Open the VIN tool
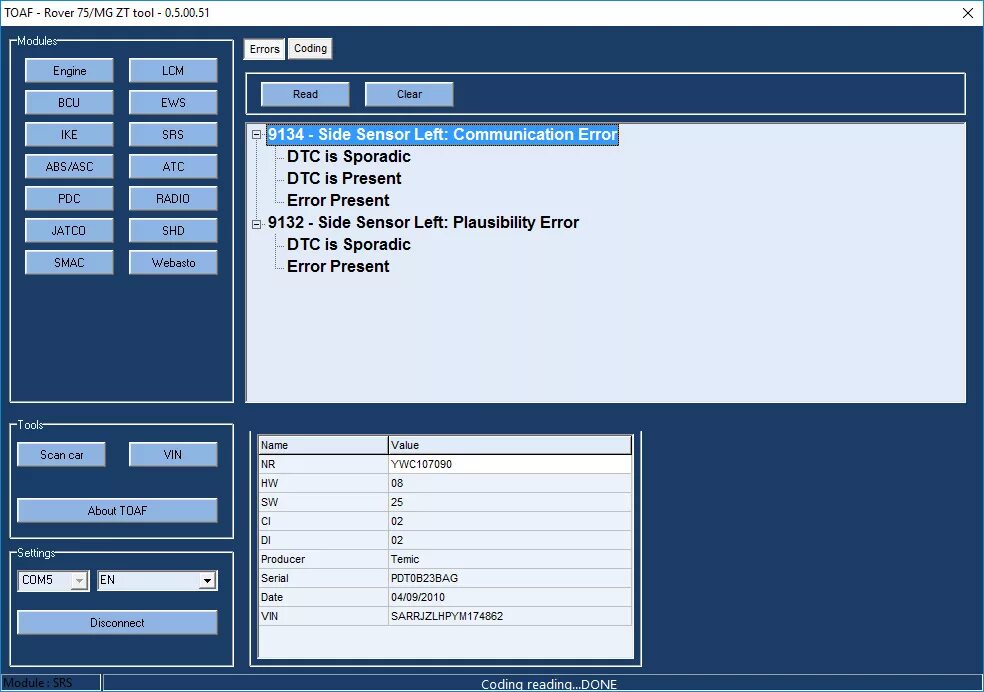984x692 pixels. pos(173,455)
